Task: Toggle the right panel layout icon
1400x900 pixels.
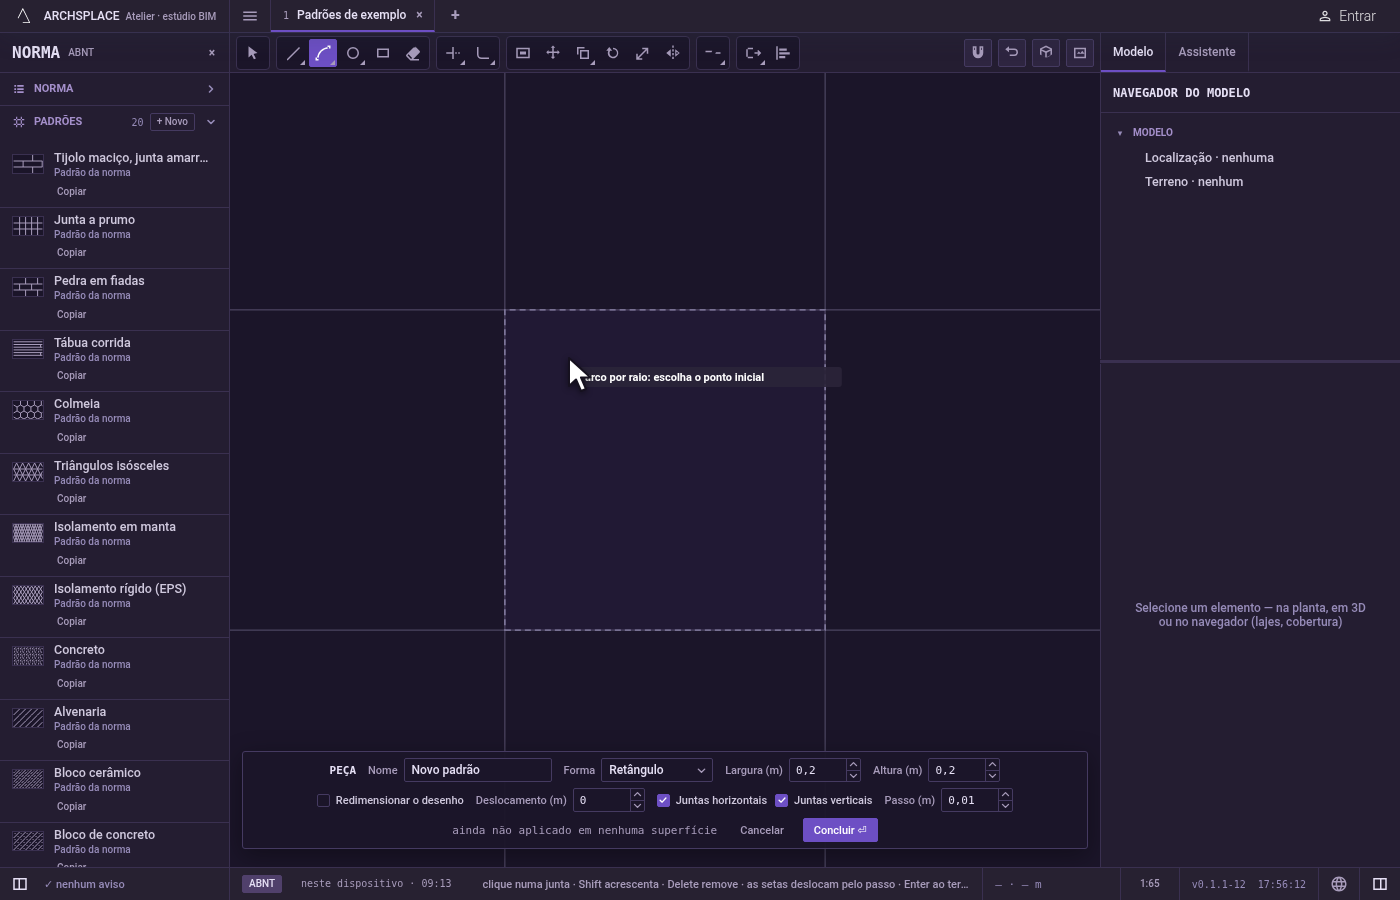Action: 1380,884
